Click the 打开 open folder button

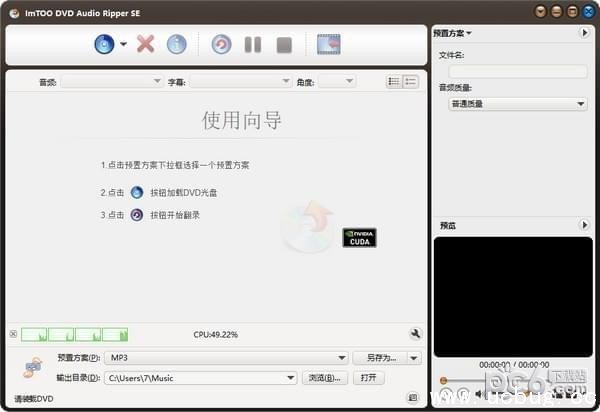tap(368, 378)
